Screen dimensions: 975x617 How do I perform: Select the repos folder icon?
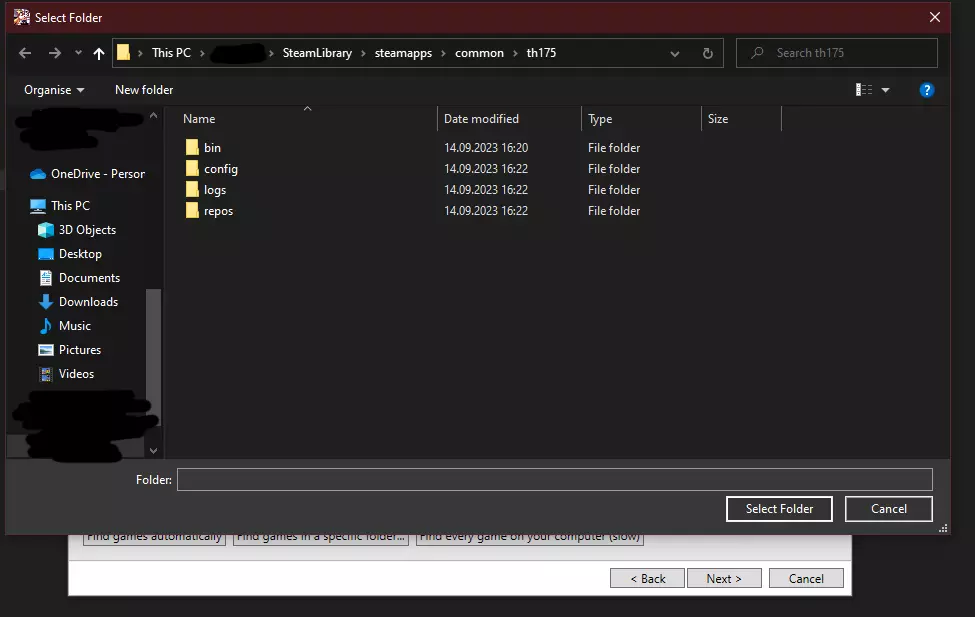tap(192, 211)
